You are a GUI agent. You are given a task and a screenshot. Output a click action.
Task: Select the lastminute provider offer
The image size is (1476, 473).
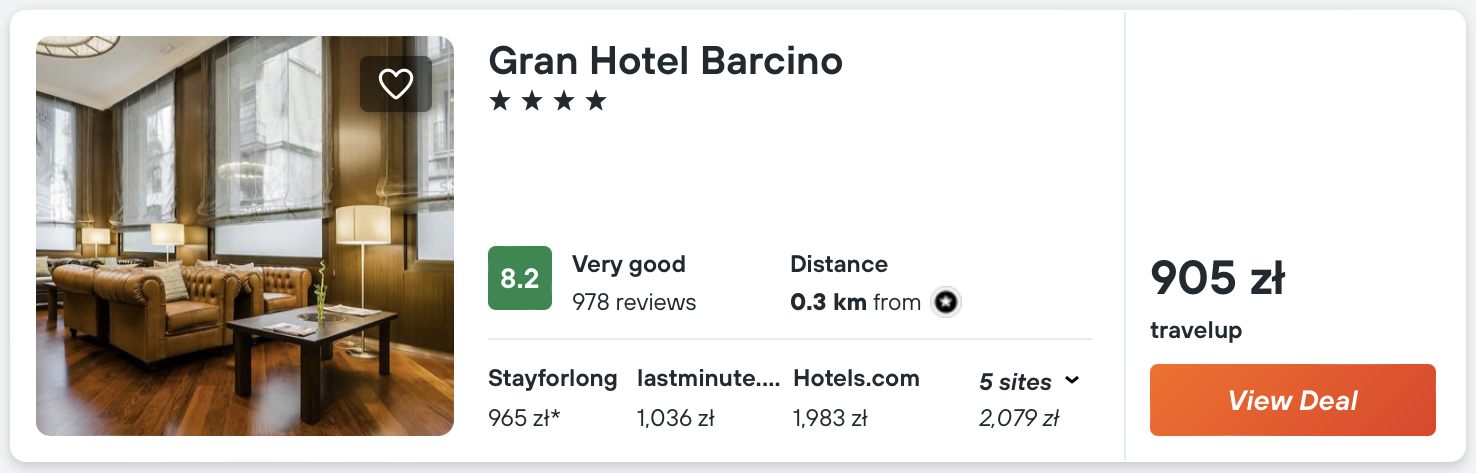pyautogui.click(x=708, y=379)
